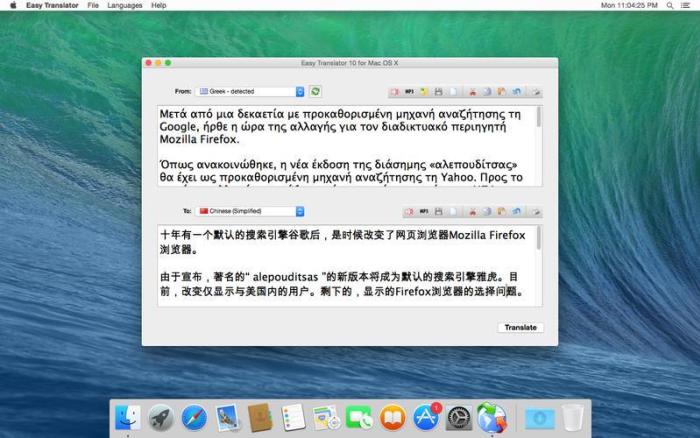Screen dimensions: 700x438
Task: Open the File menu
Action: [x=93, y=5]
